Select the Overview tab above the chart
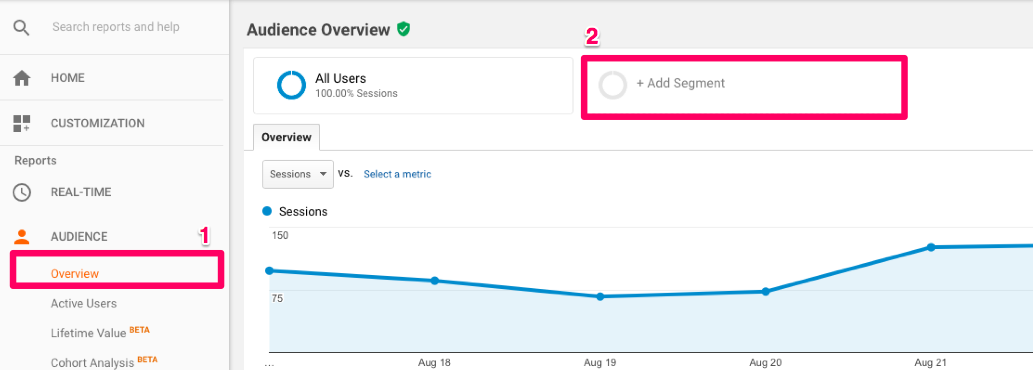 [x=286, y=138]
